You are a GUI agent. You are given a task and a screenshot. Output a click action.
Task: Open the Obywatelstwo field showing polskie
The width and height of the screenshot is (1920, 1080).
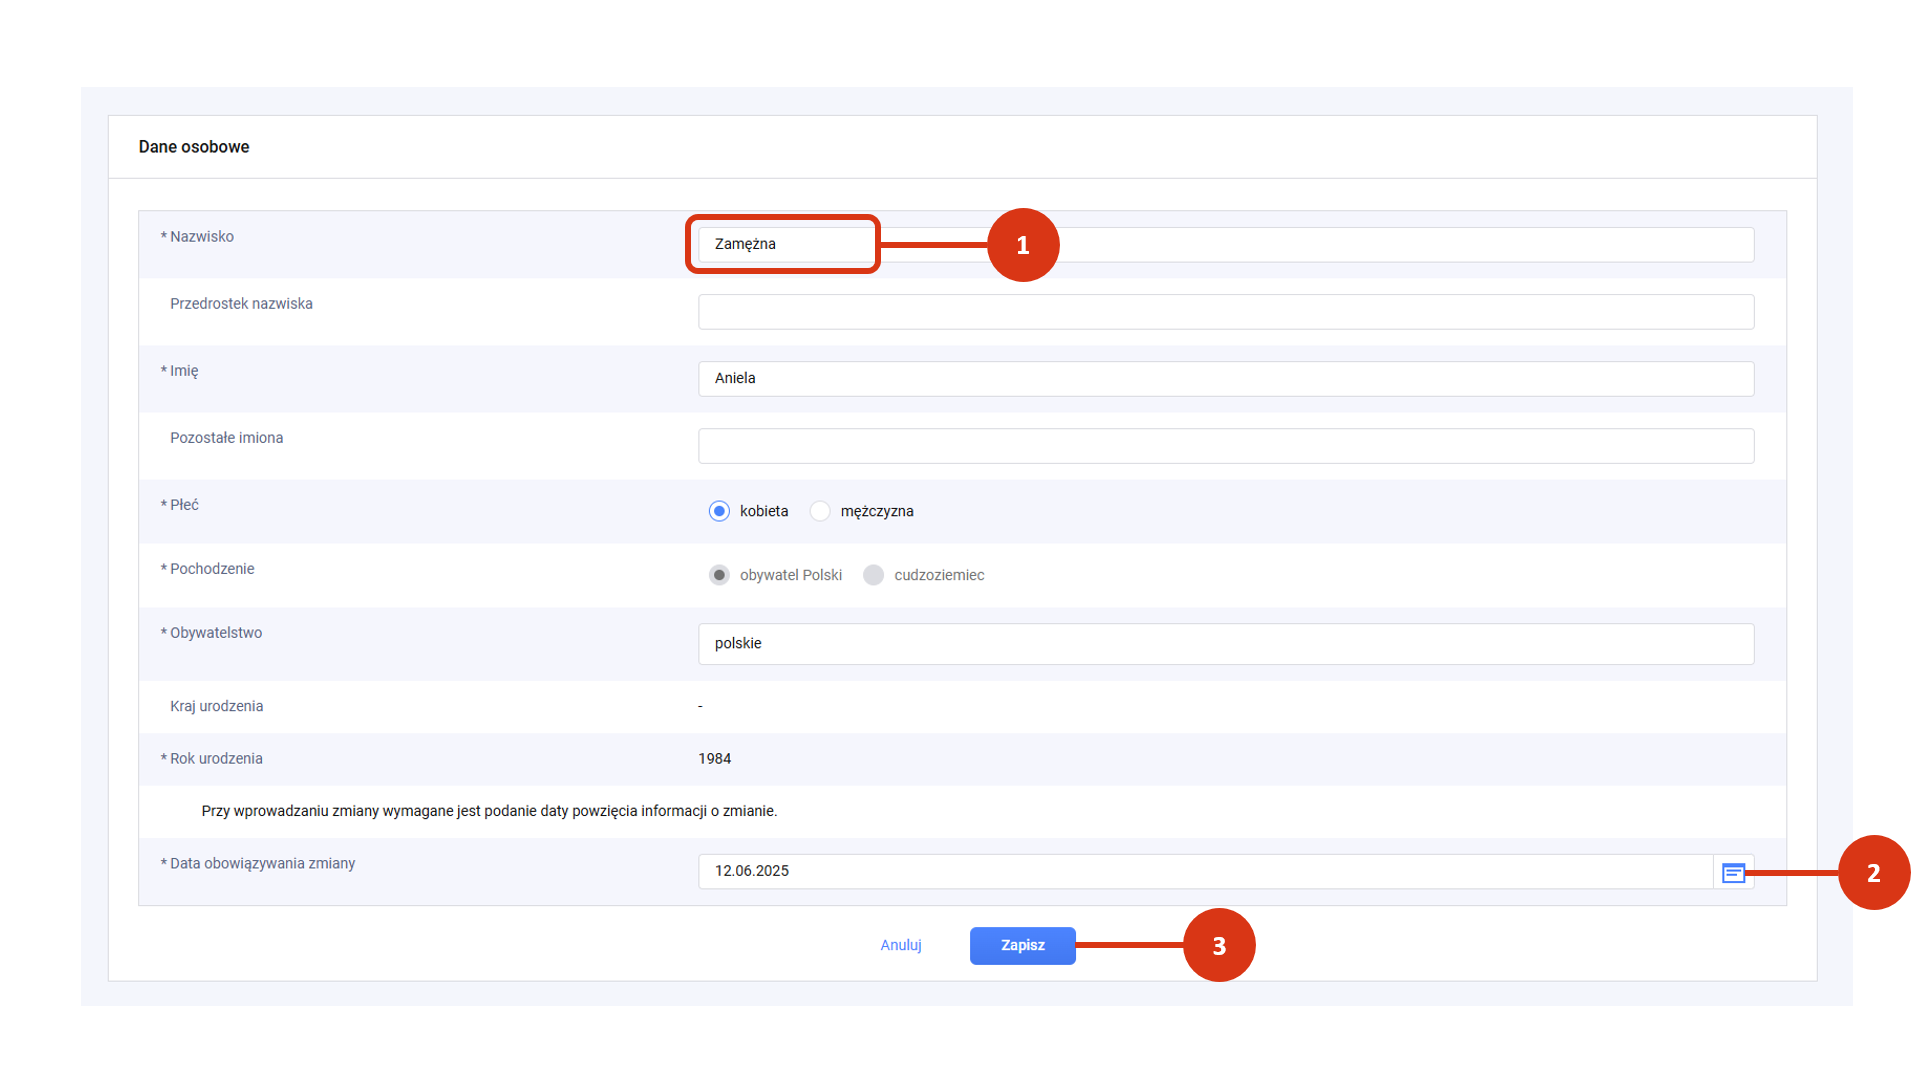click(1226, 643)
